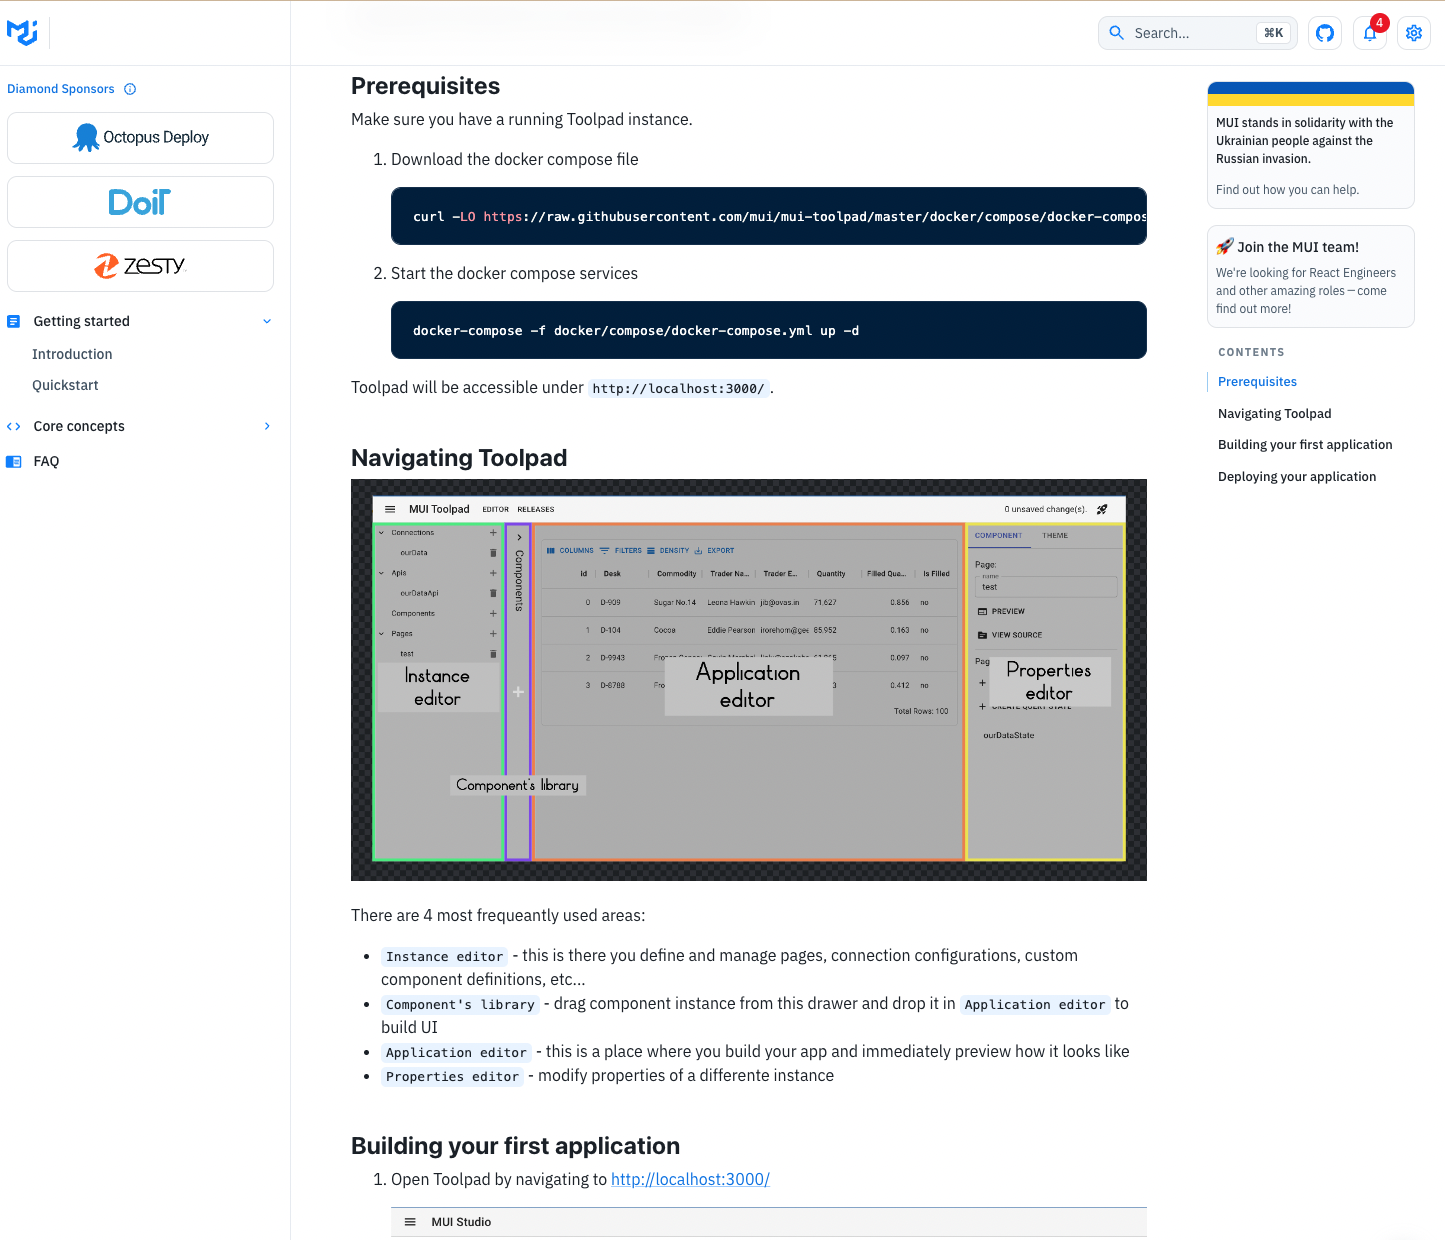The image size is (1445, 1240).
Task: Click the 'Properties editor' inline code label
Action: (452, 1077)
